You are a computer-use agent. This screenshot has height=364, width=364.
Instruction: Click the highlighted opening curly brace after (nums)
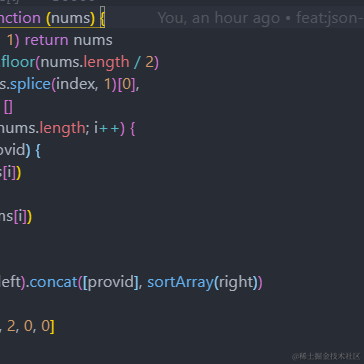pos(103,18)
